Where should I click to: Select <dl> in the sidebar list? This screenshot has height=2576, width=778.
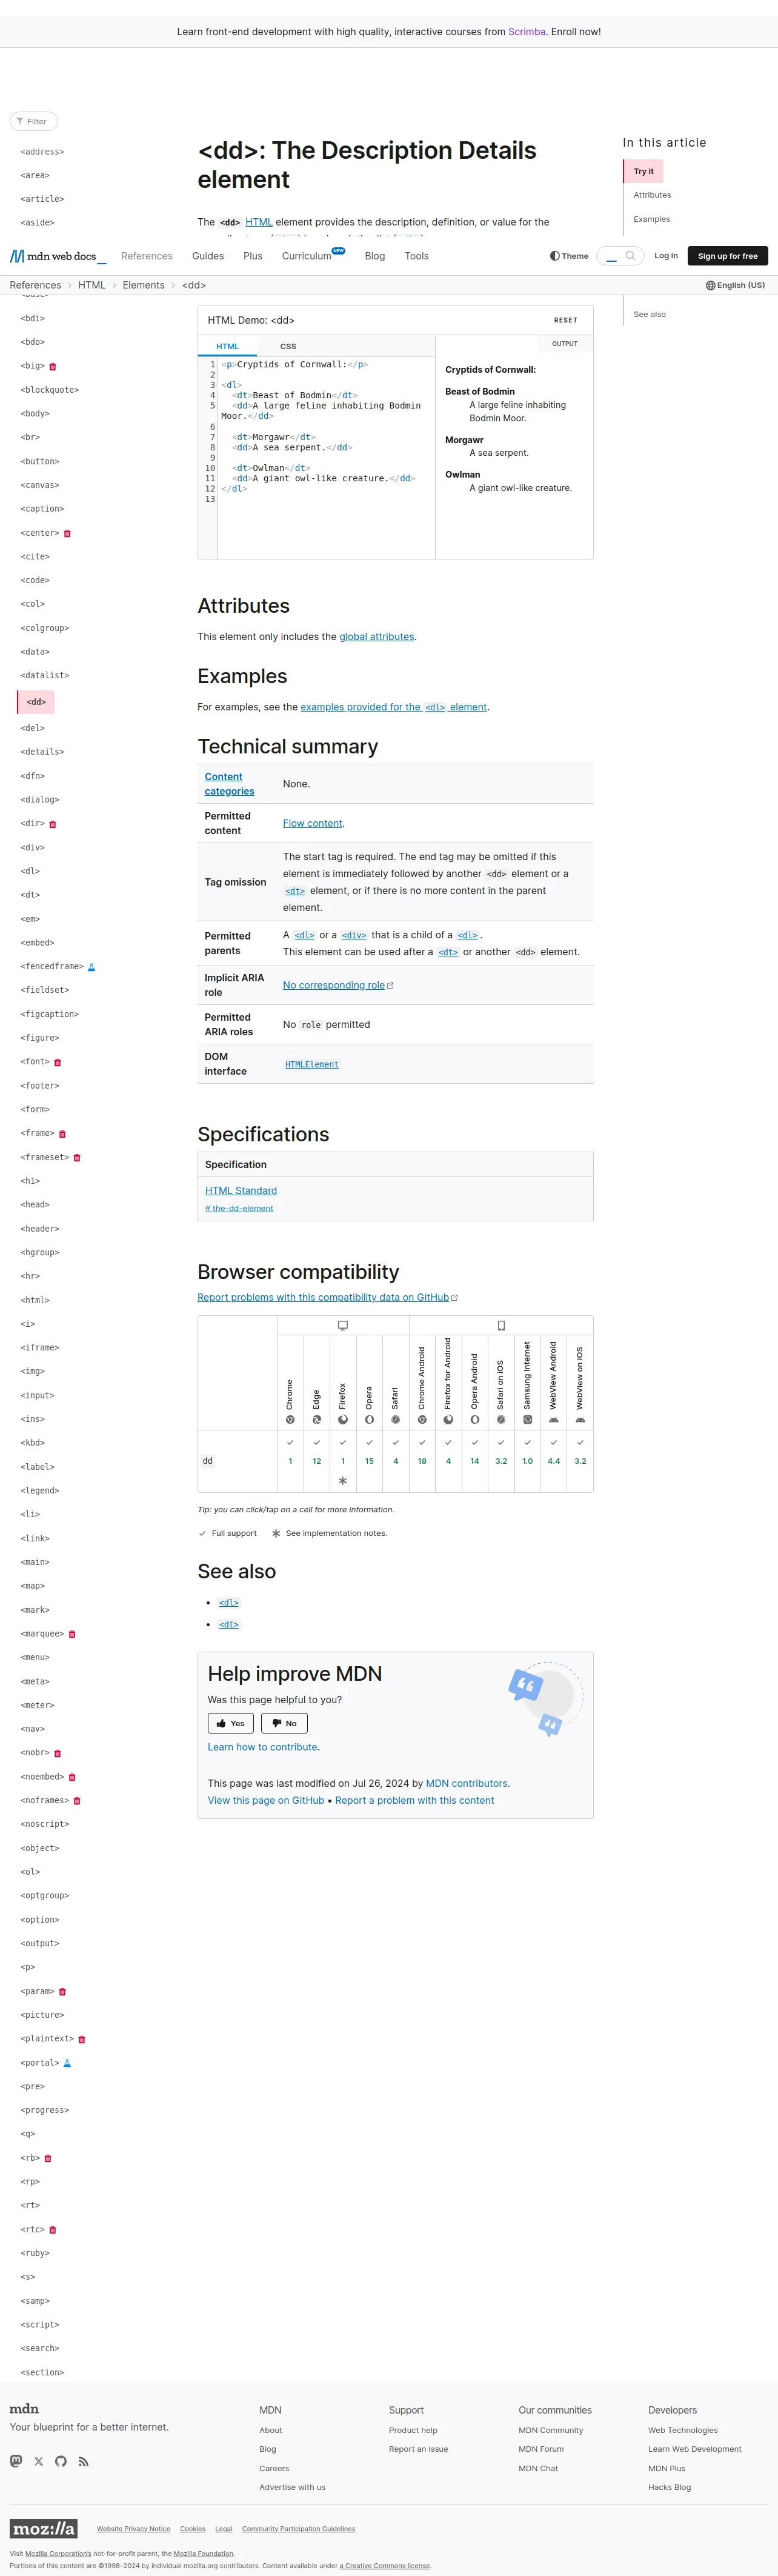pos(30,871)
